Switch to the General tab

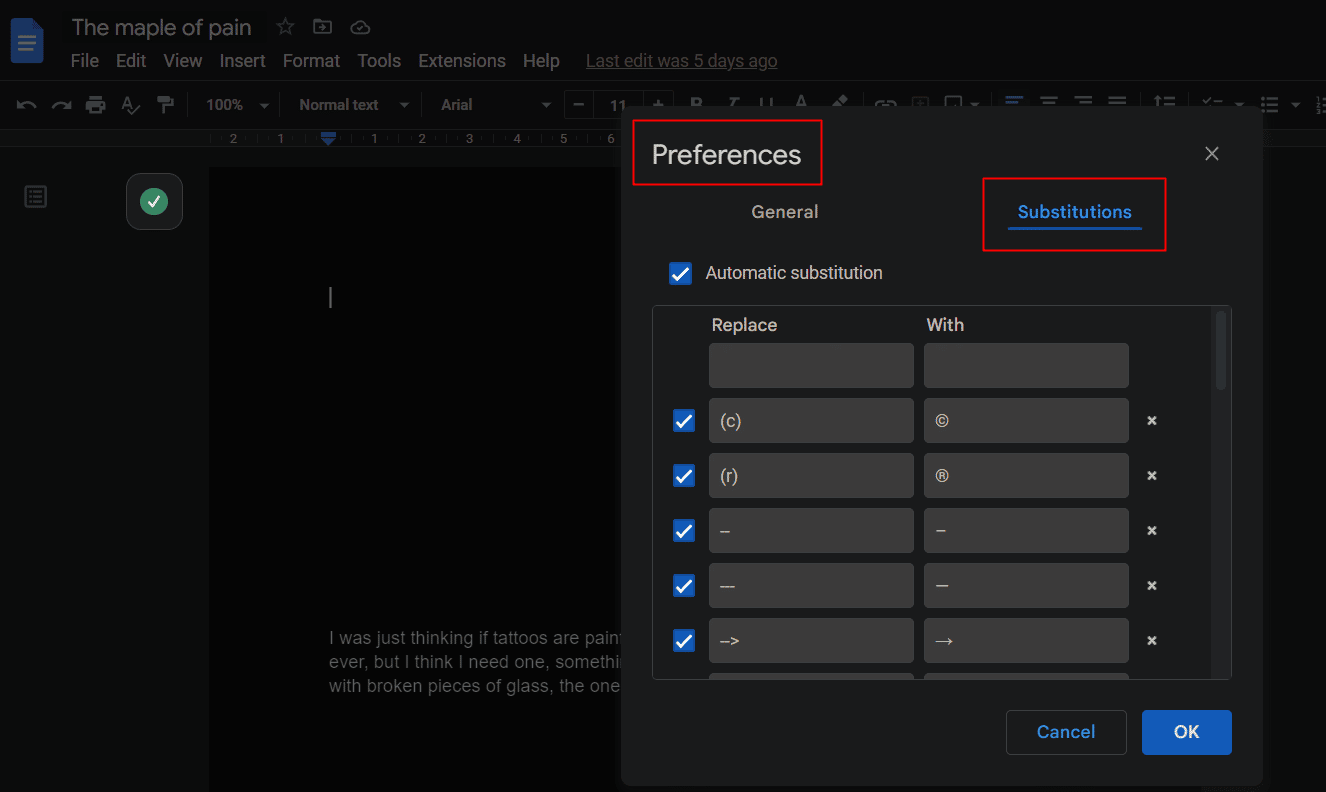785,212
